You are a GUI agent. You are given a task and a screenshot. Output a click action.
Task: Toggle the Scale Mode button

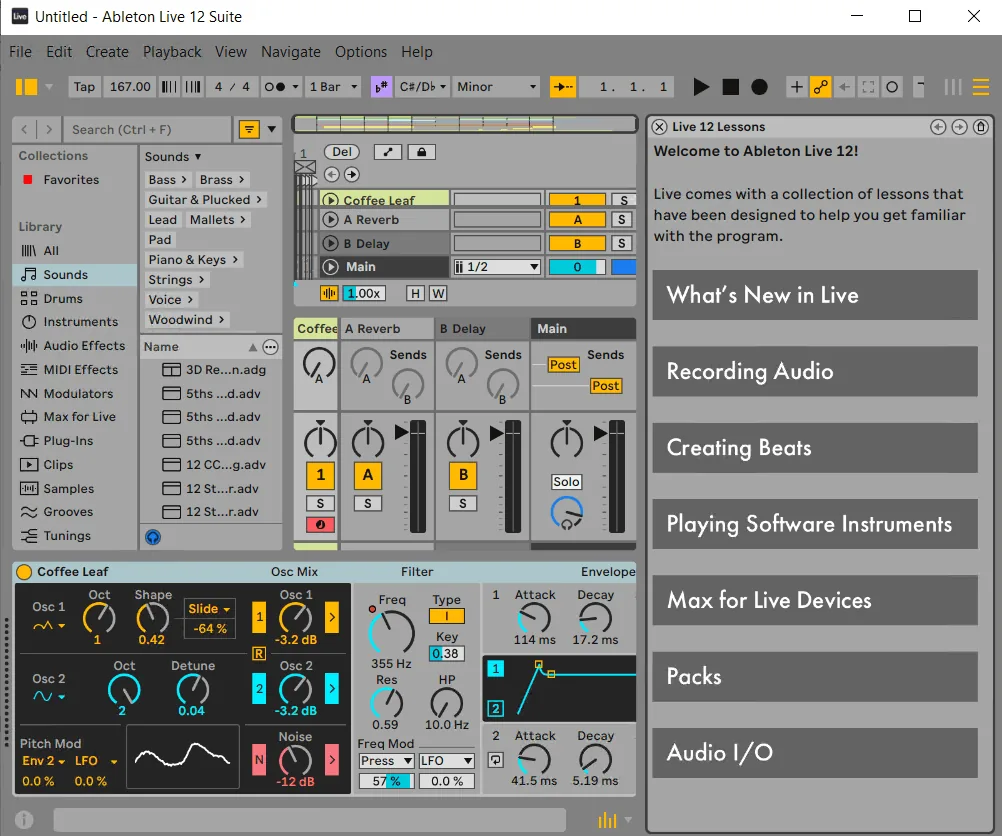pyautogui.click(x=381, y=87)
